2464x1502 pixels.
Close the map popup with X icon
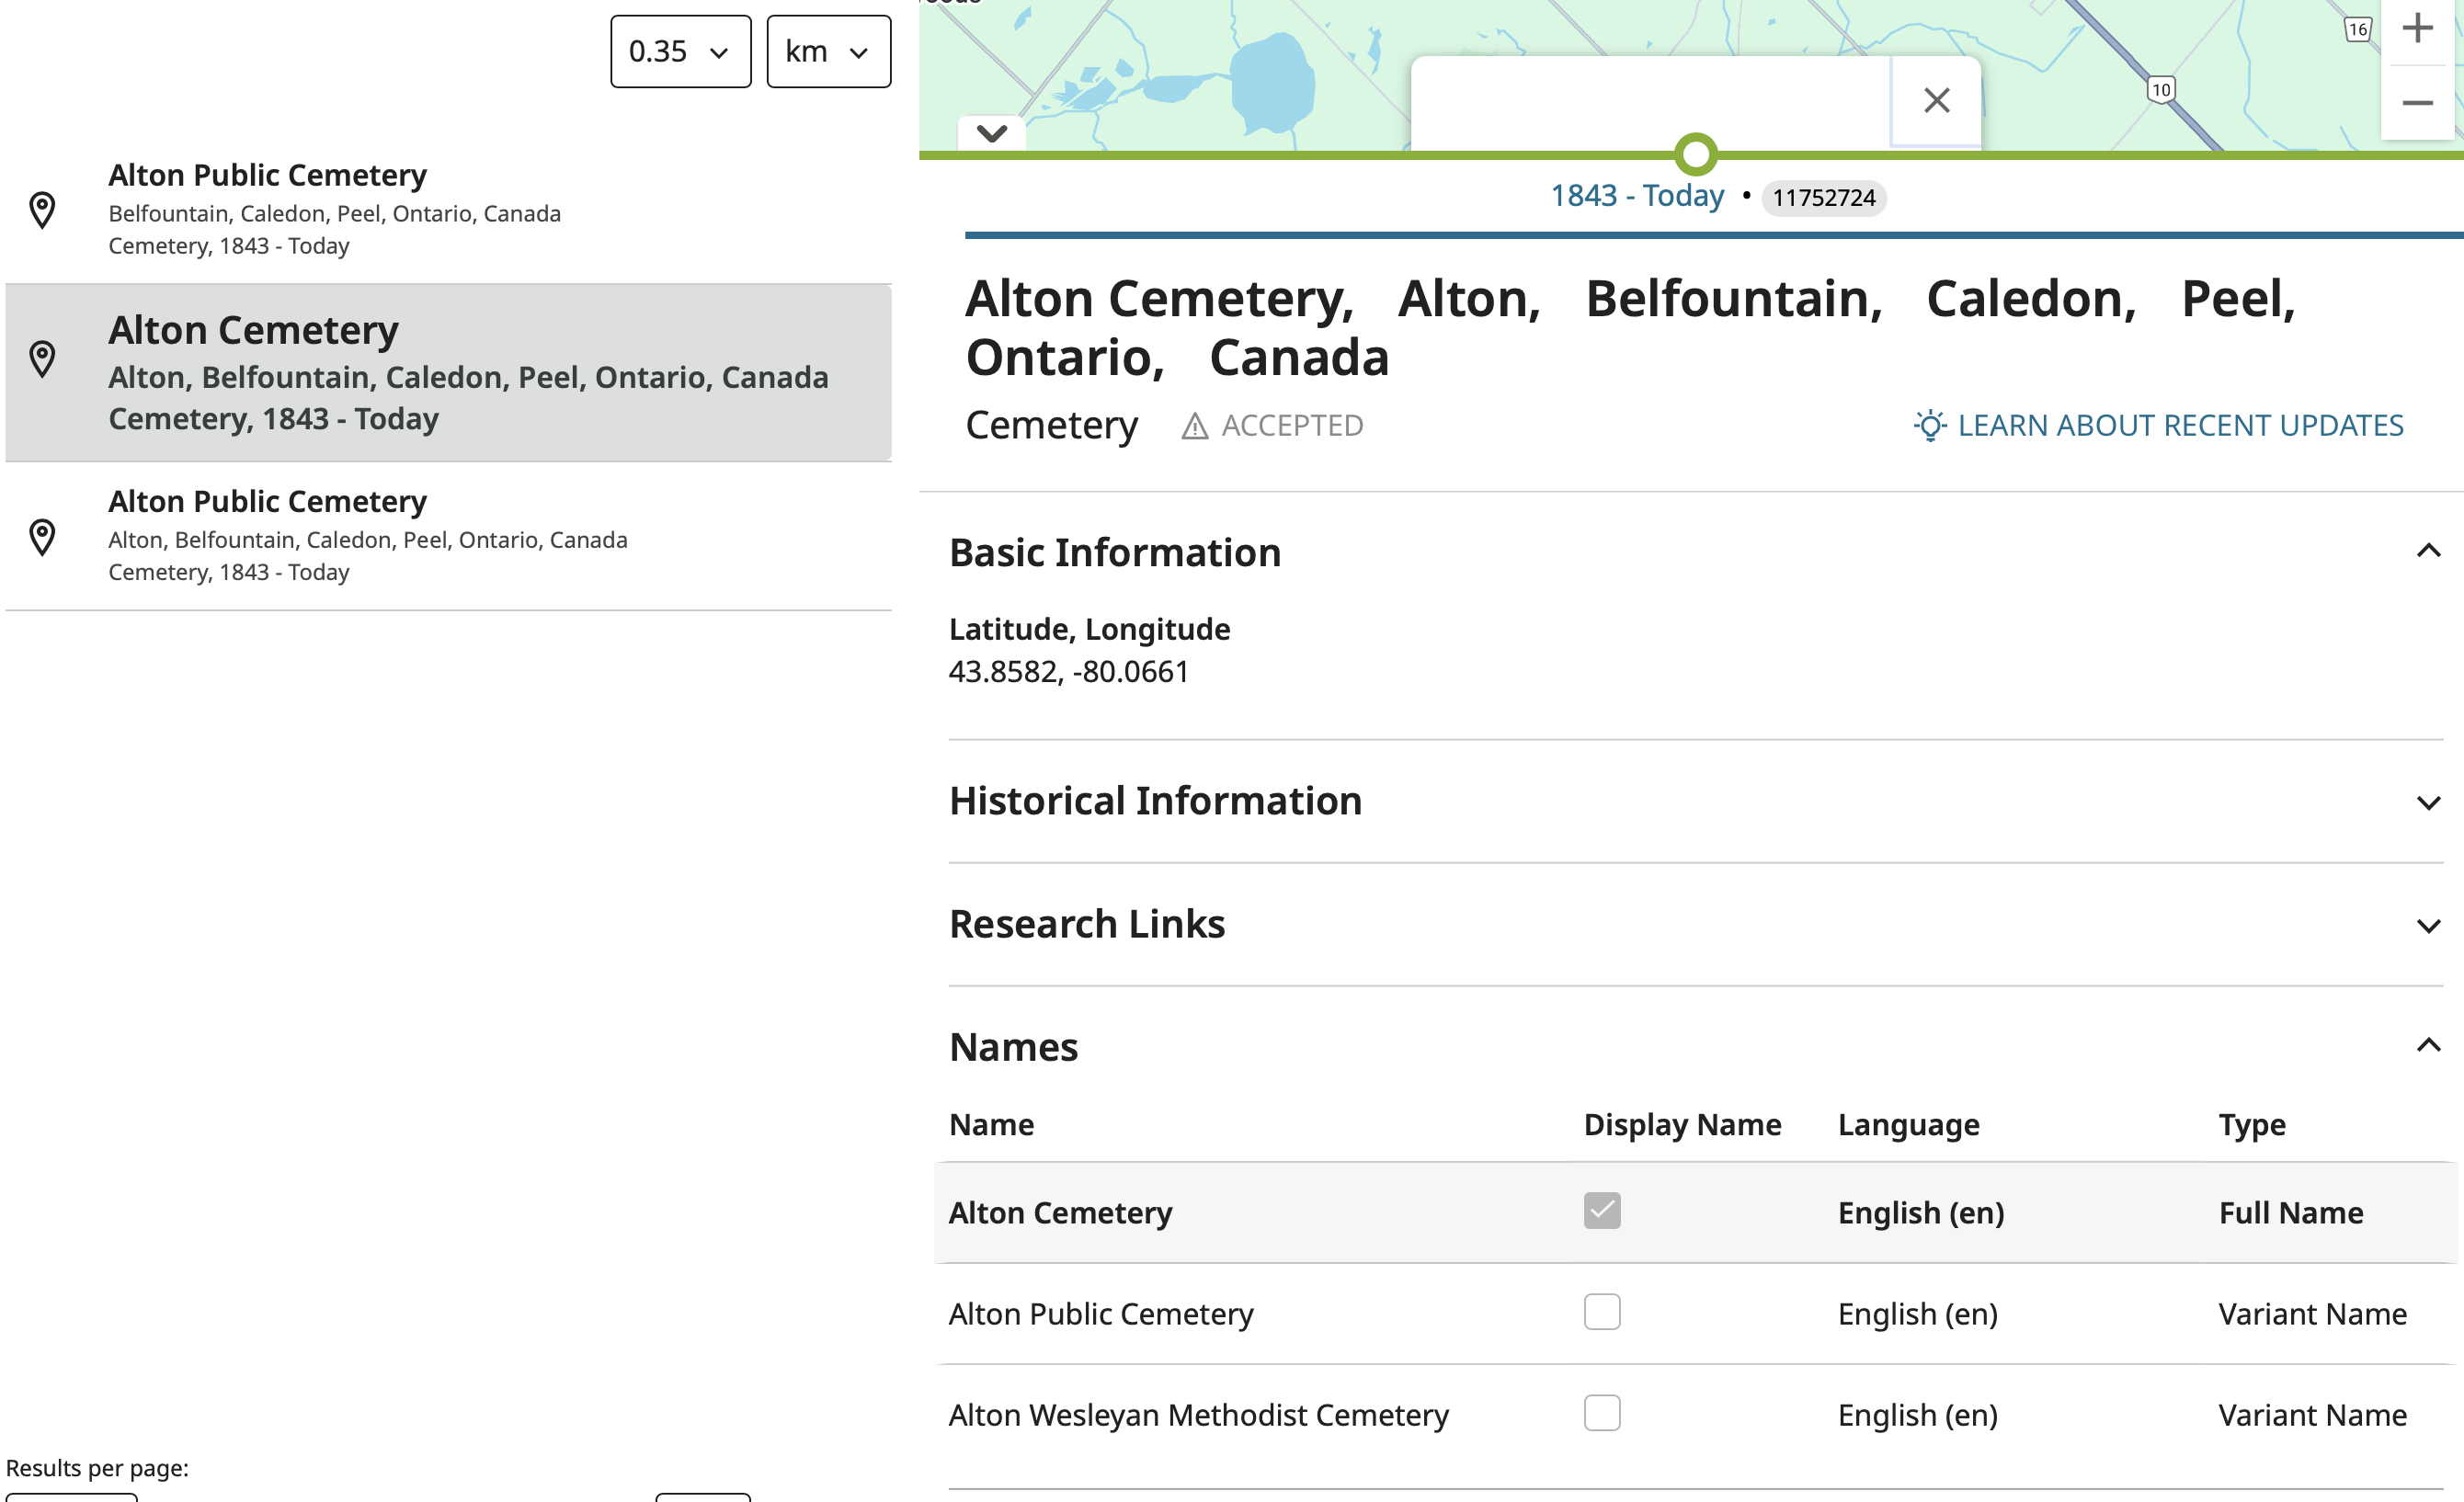point(1936,100)
